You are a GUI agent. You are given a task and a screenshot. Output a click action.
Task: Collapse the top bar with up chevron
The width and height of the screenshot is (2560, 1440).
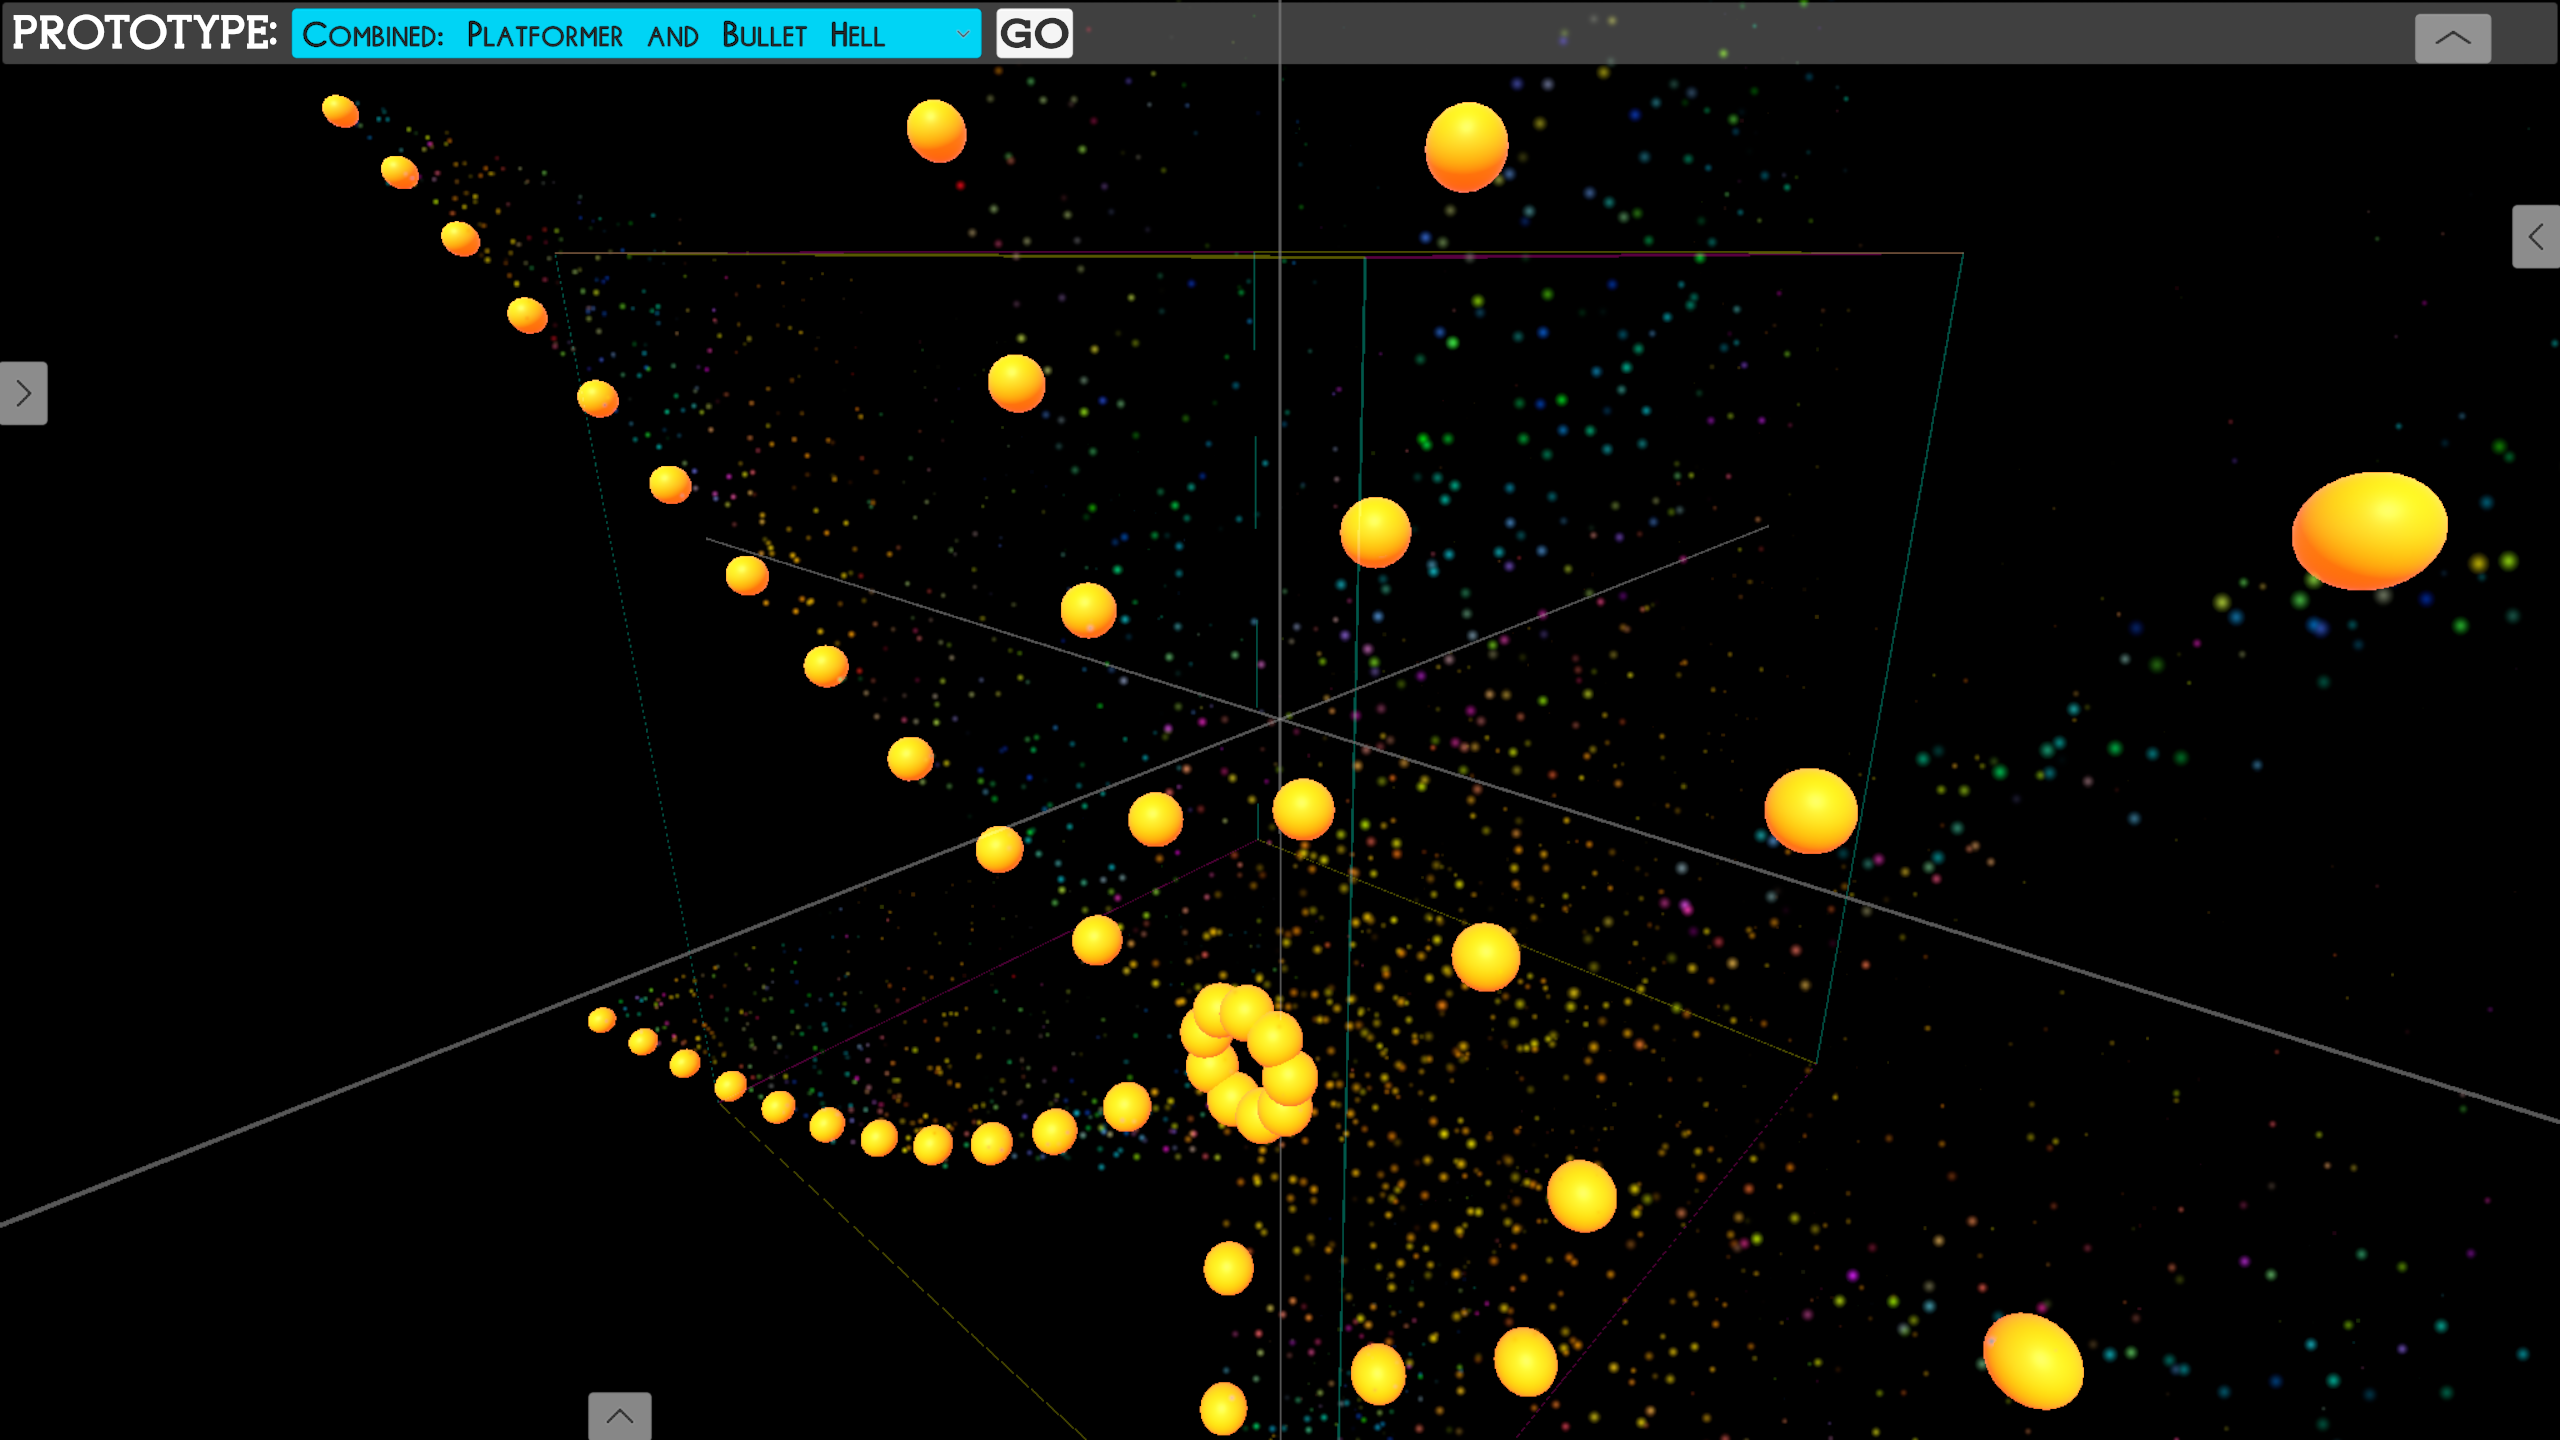[2452, 38]
